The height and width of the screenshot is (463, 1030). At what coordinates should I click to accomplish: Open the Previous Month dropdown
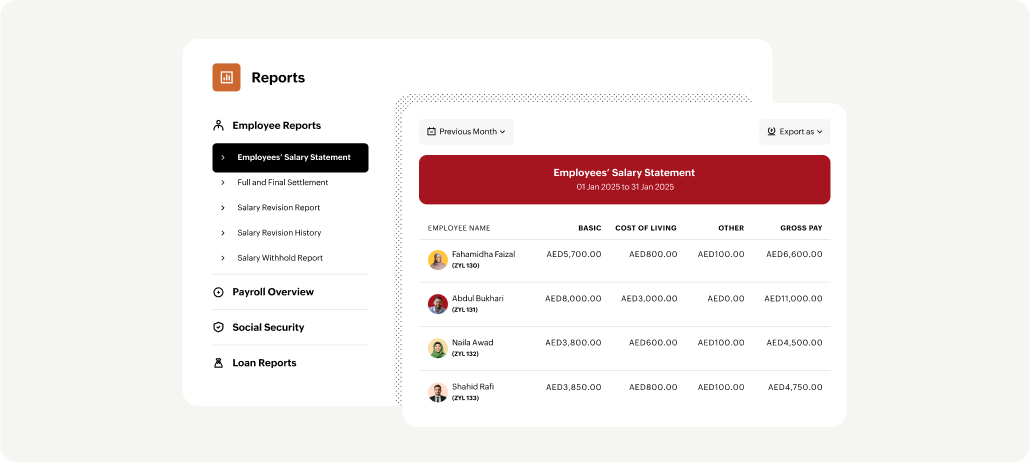pyautogui.click(x=466, y=132)
